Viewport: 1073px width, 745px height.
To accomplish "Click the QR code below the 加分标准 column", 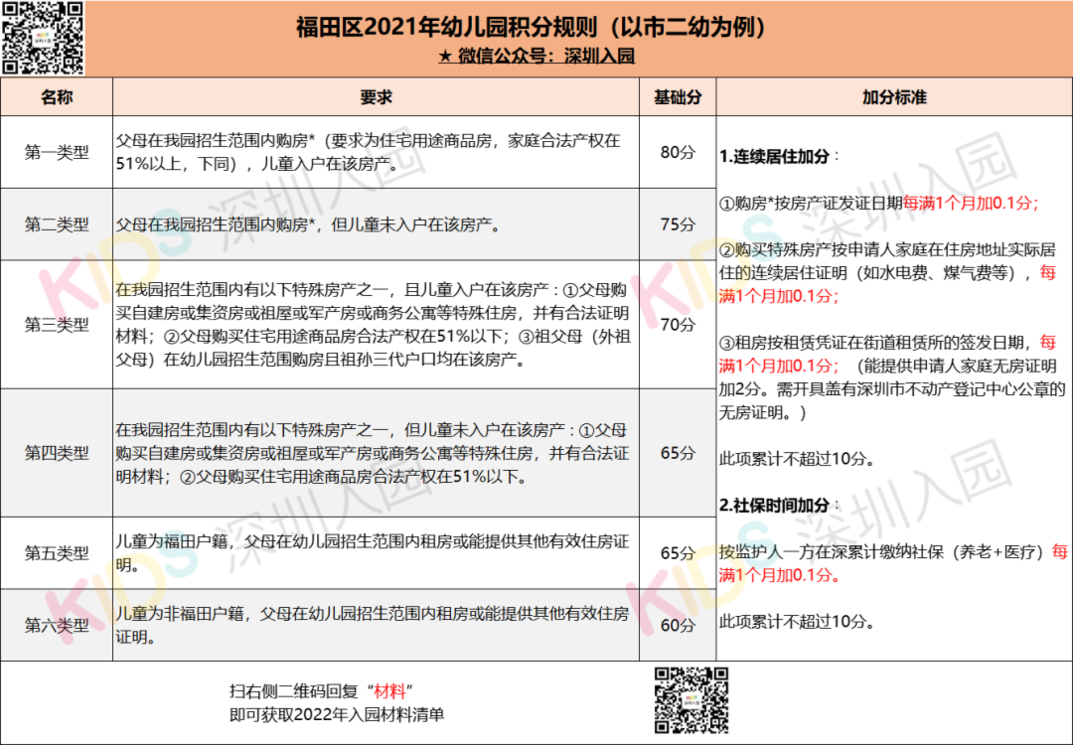I will 691,701.
